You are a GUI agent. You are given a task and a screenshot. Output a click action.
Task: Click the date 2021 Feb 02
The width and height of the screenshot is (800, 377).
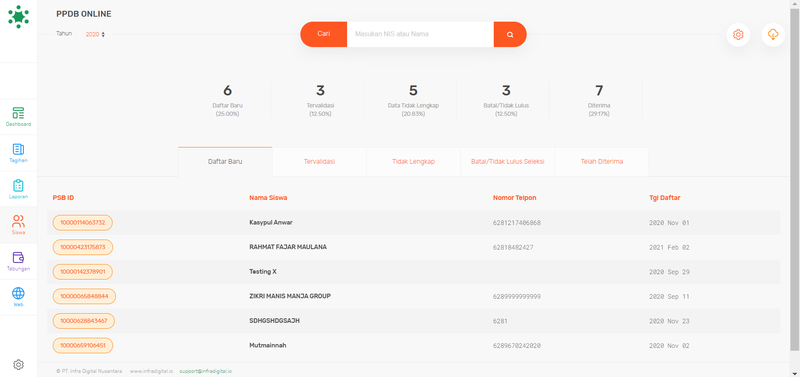(x=669, y=247)
